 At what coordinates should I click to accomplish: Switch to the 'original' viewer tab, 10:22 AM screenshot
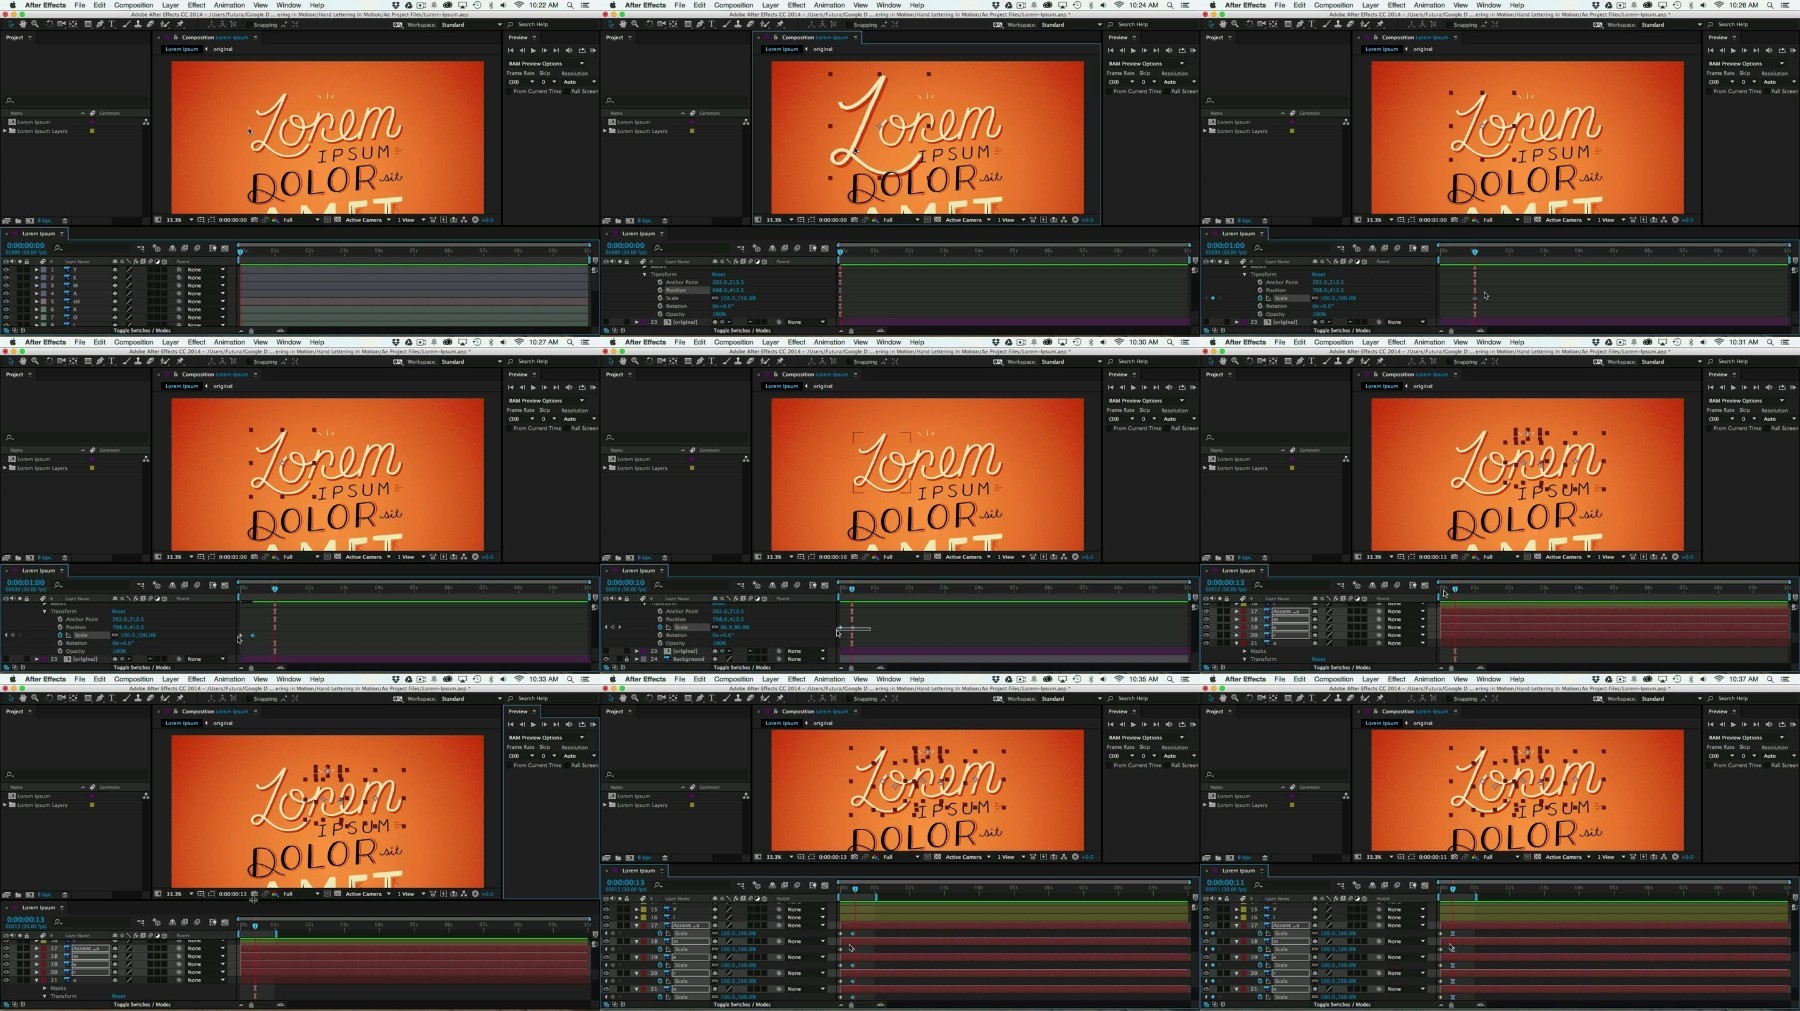222,48
